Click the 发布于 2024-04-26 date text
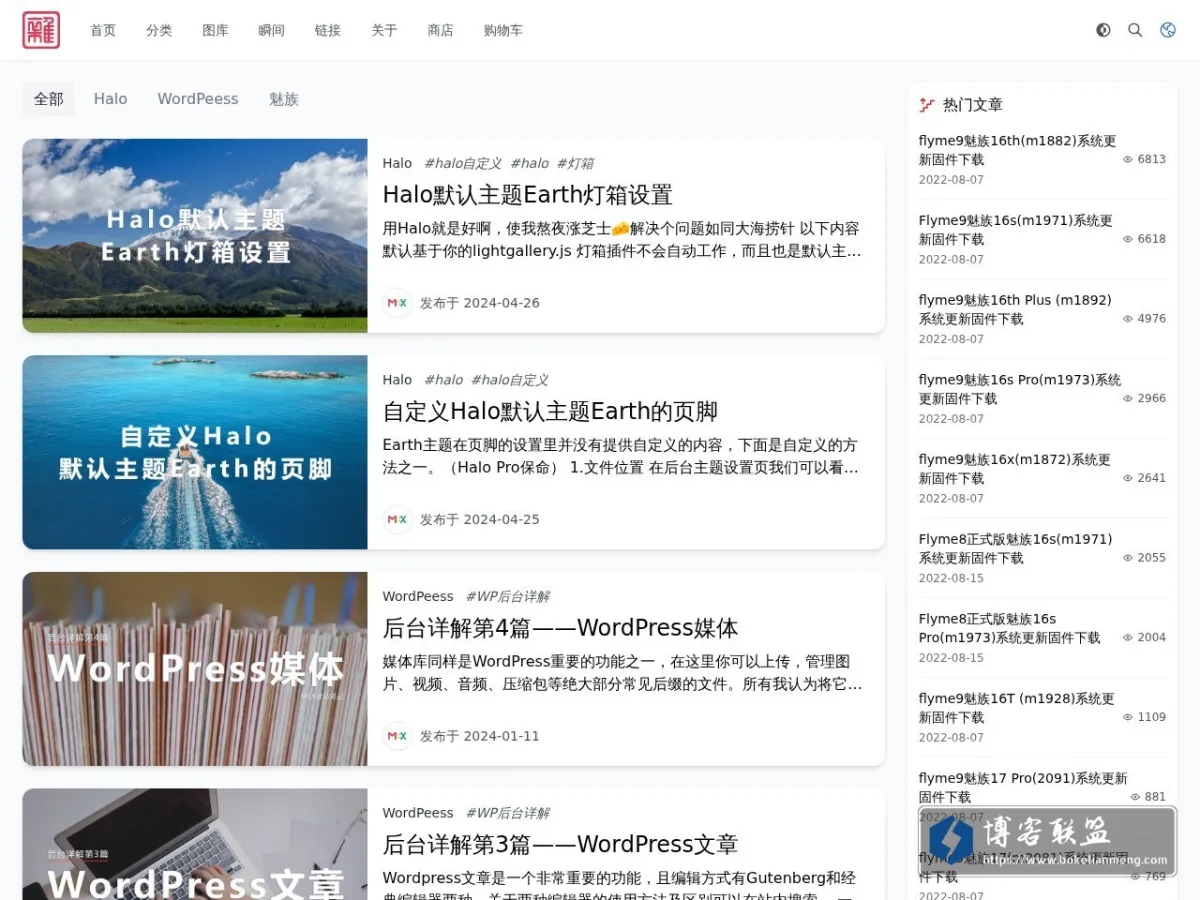1200x900 pixels. 479,303
